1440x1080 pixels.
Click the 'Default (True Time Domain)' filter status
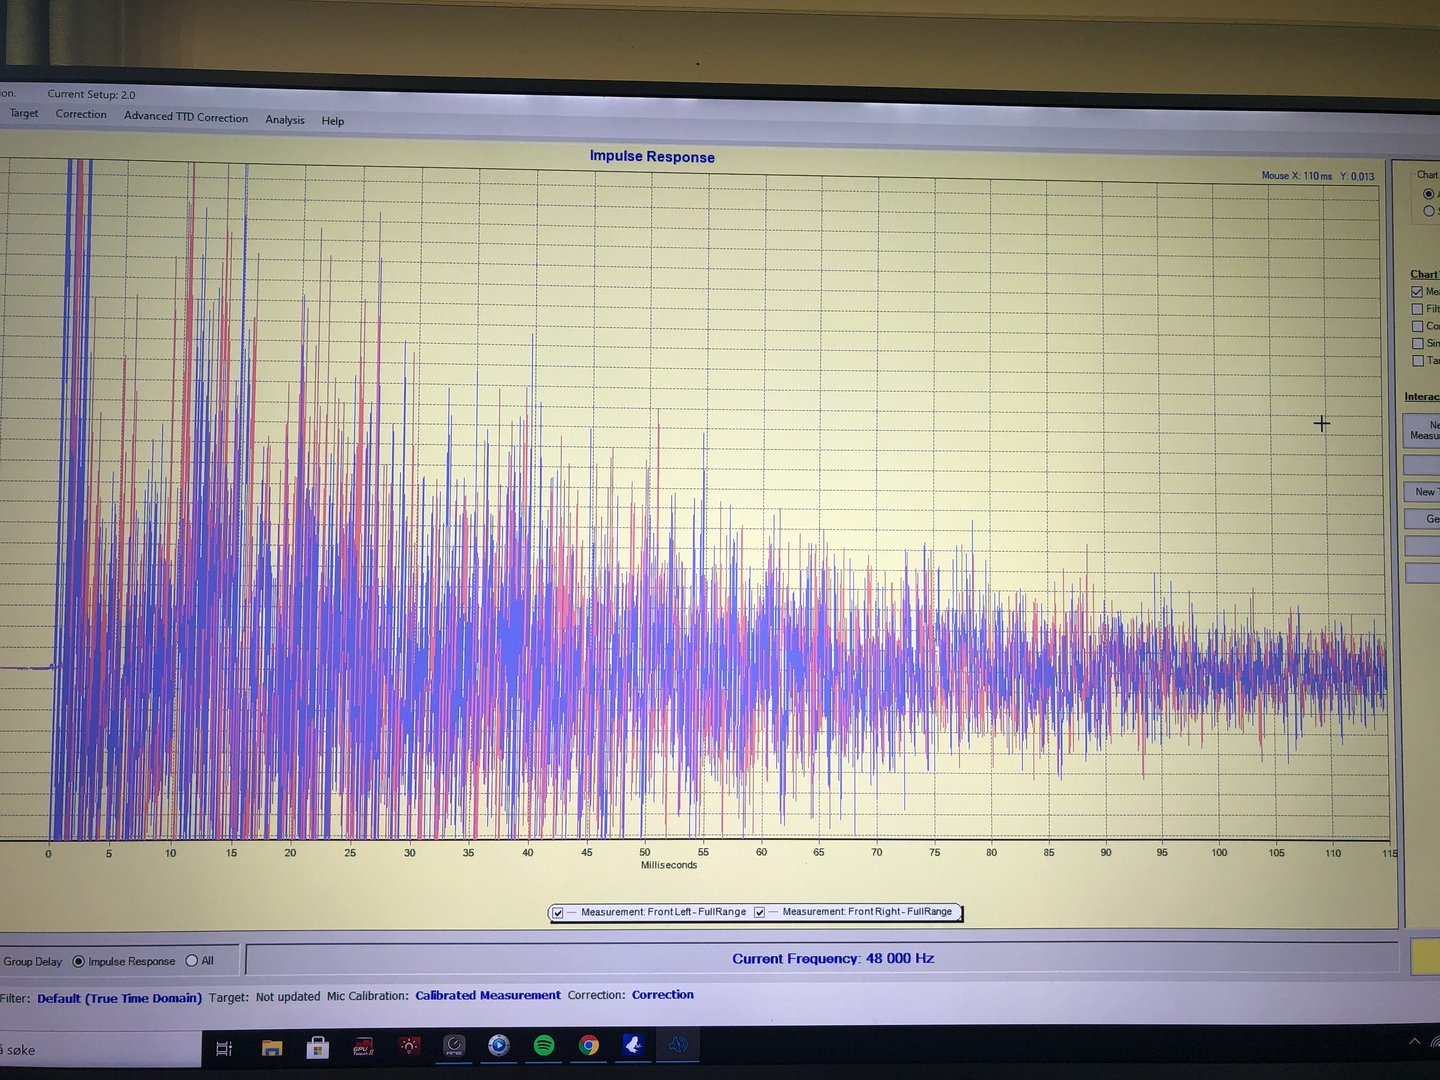[120, 998]
